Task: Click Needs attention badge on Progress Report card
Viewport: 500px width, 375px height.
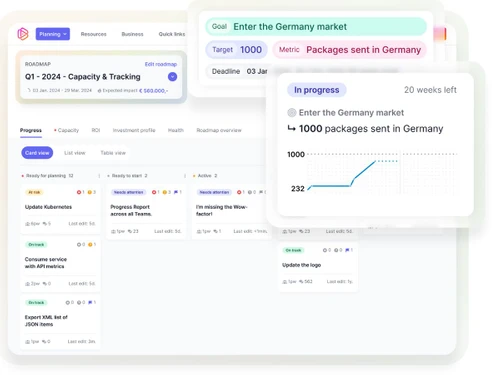Action: pos(128,192)
